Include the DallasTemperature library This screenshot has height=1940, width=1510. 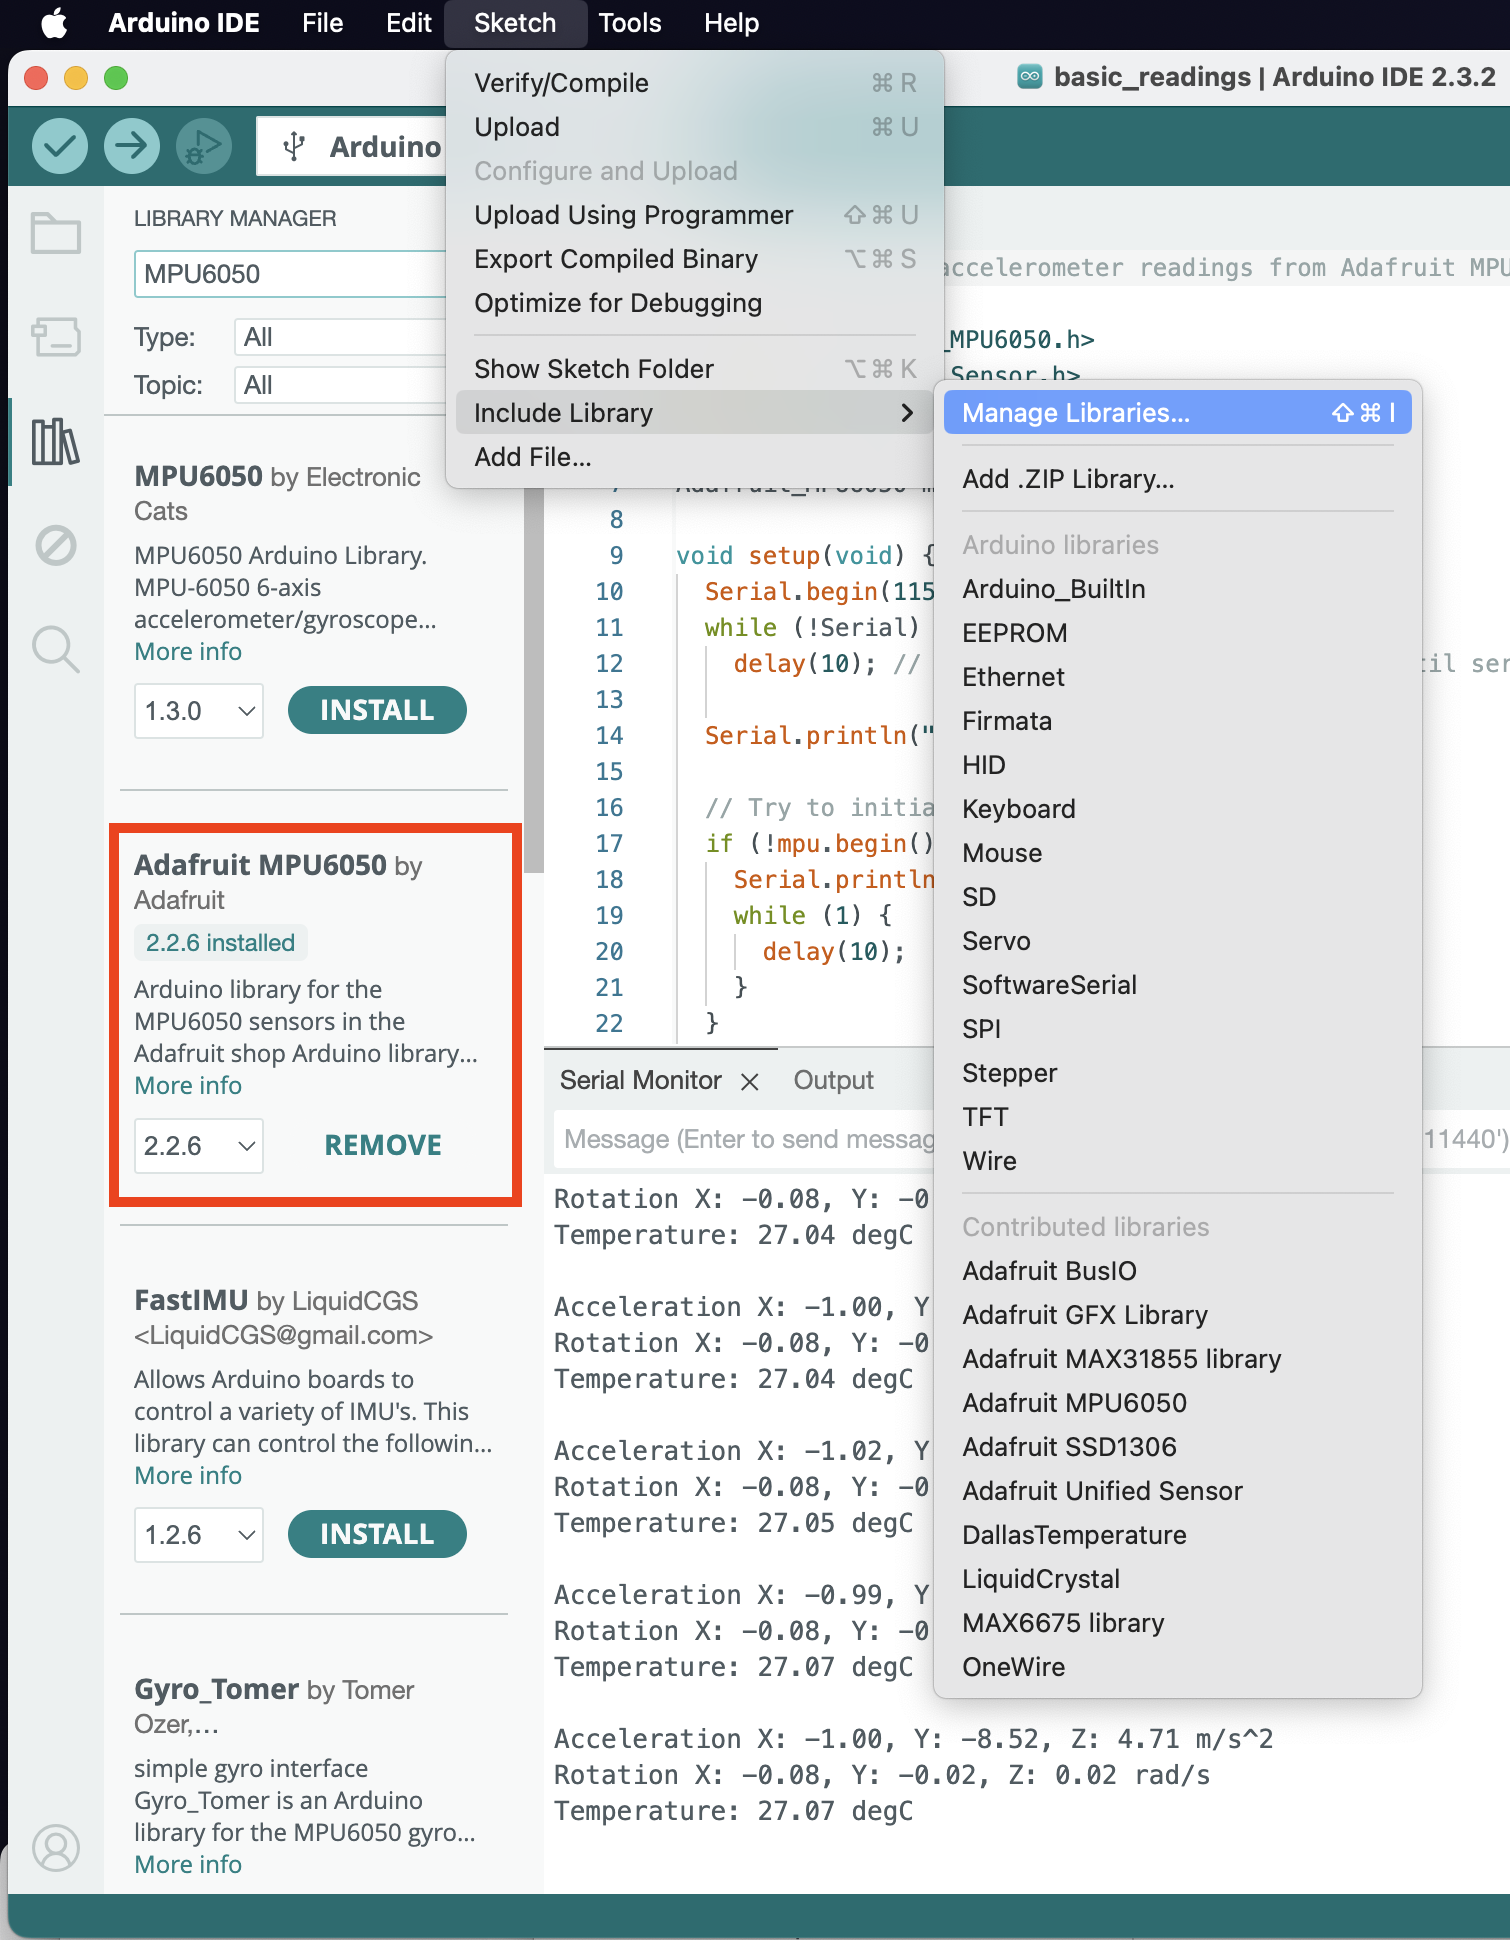click(x=1177, y=1535)
